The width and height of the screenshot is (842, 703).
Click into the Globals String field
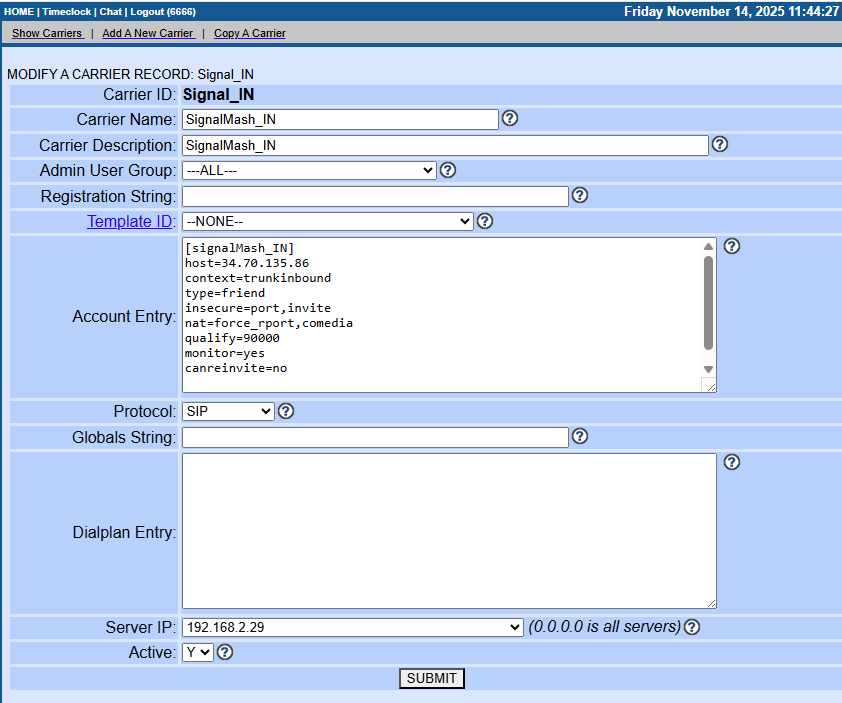[375, 437]
